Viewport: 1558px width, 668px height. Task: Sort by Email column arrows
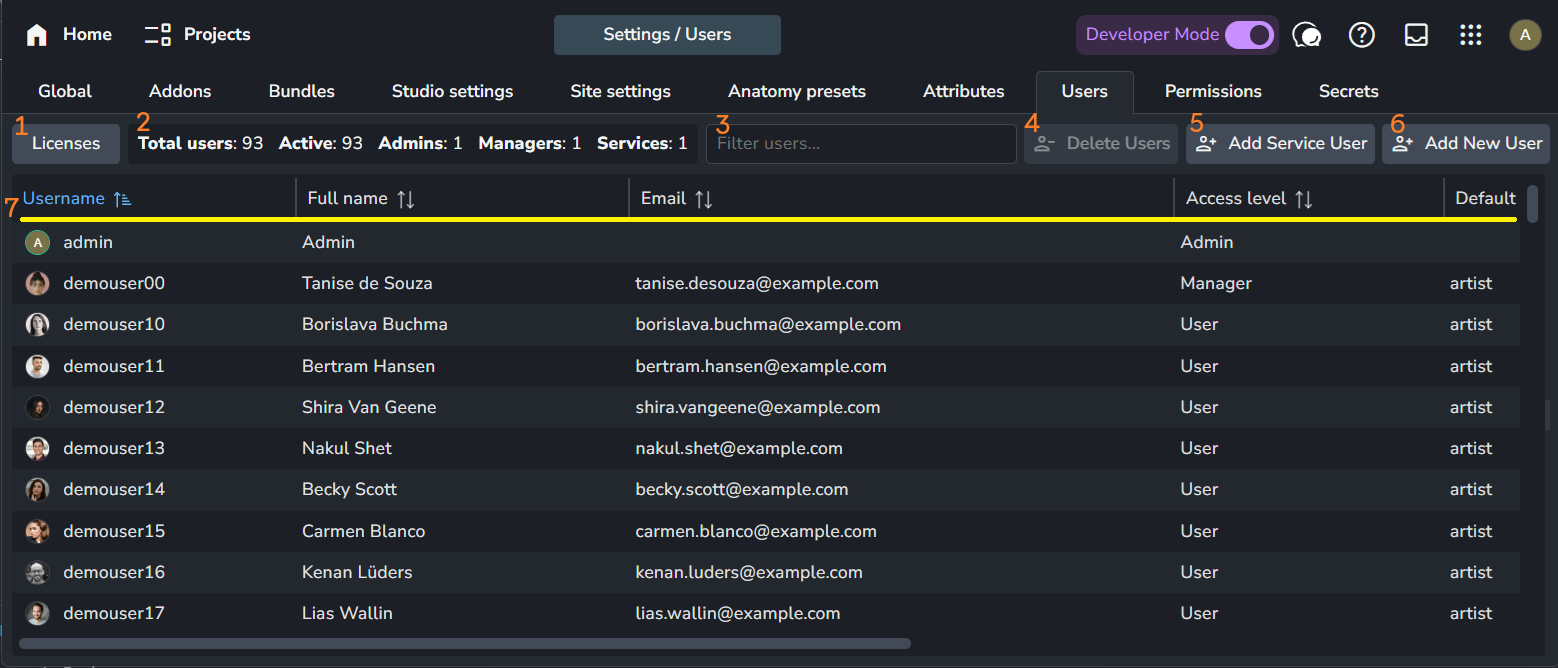tap(704, 199)
